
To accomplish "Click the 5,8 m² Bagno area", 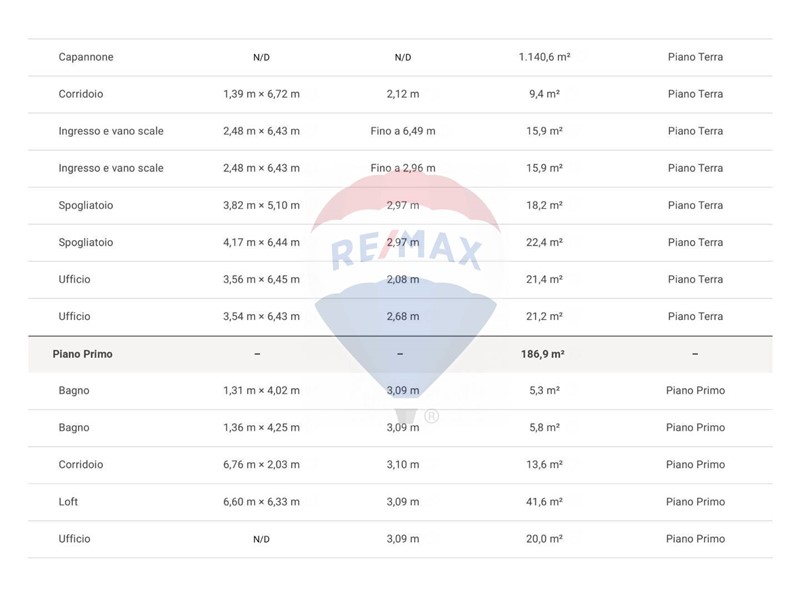I will (544, 428).
